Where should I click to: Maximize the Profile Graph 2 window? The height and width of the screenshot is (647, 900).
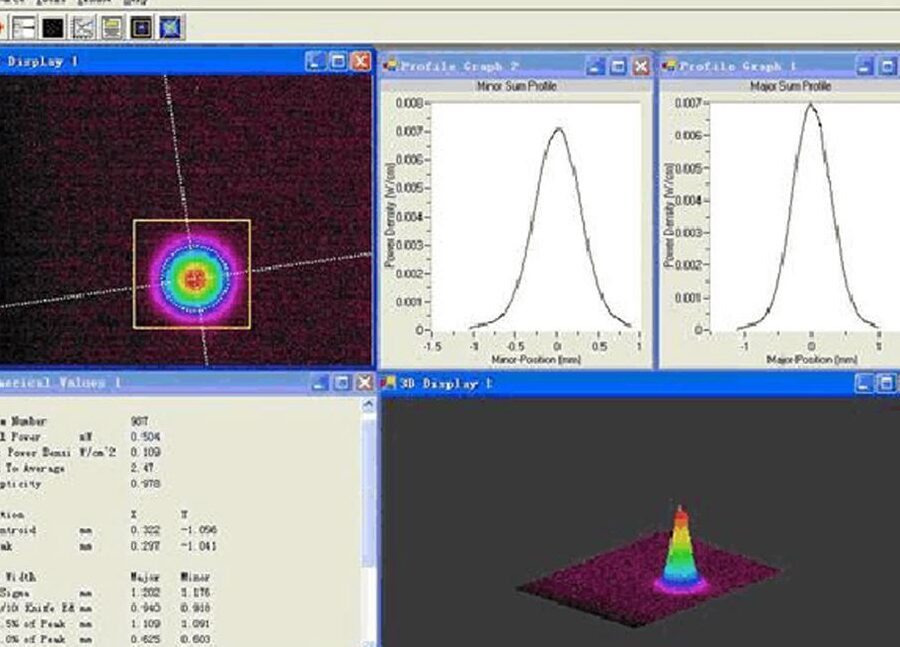[x=618, y=67]
